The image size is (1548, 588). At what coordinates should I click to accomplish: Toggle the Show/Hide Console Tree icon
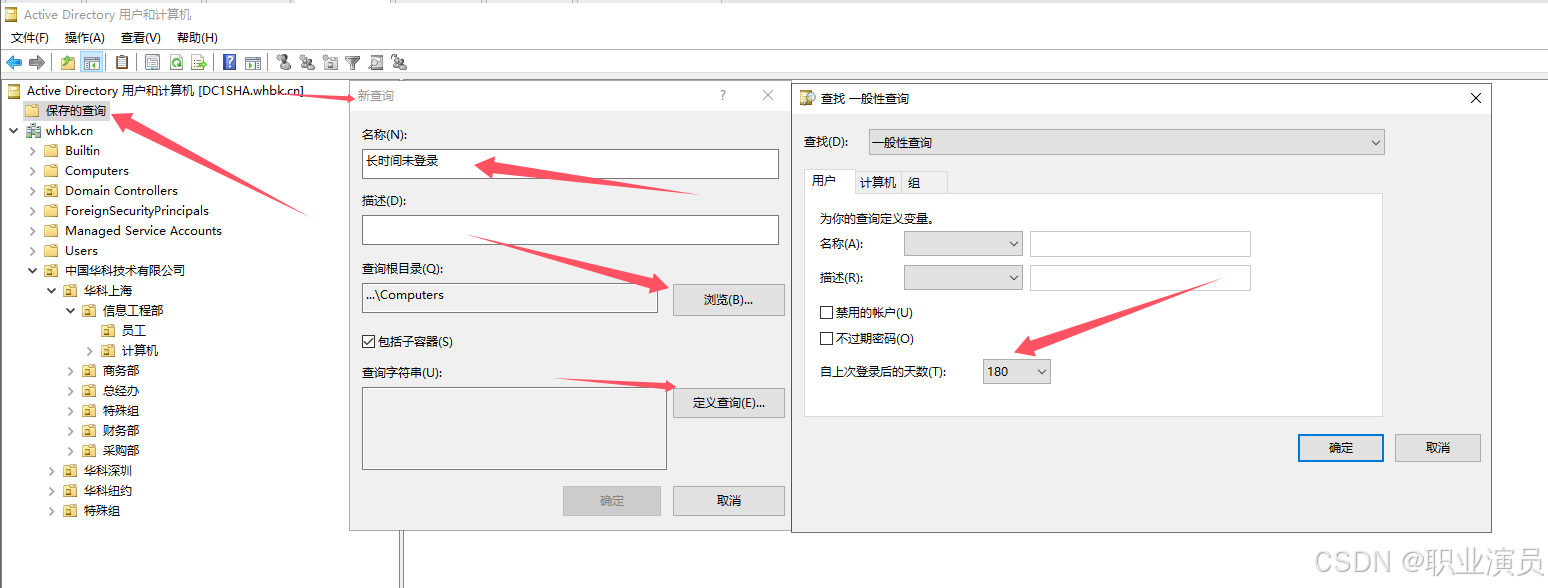point(91,62)
